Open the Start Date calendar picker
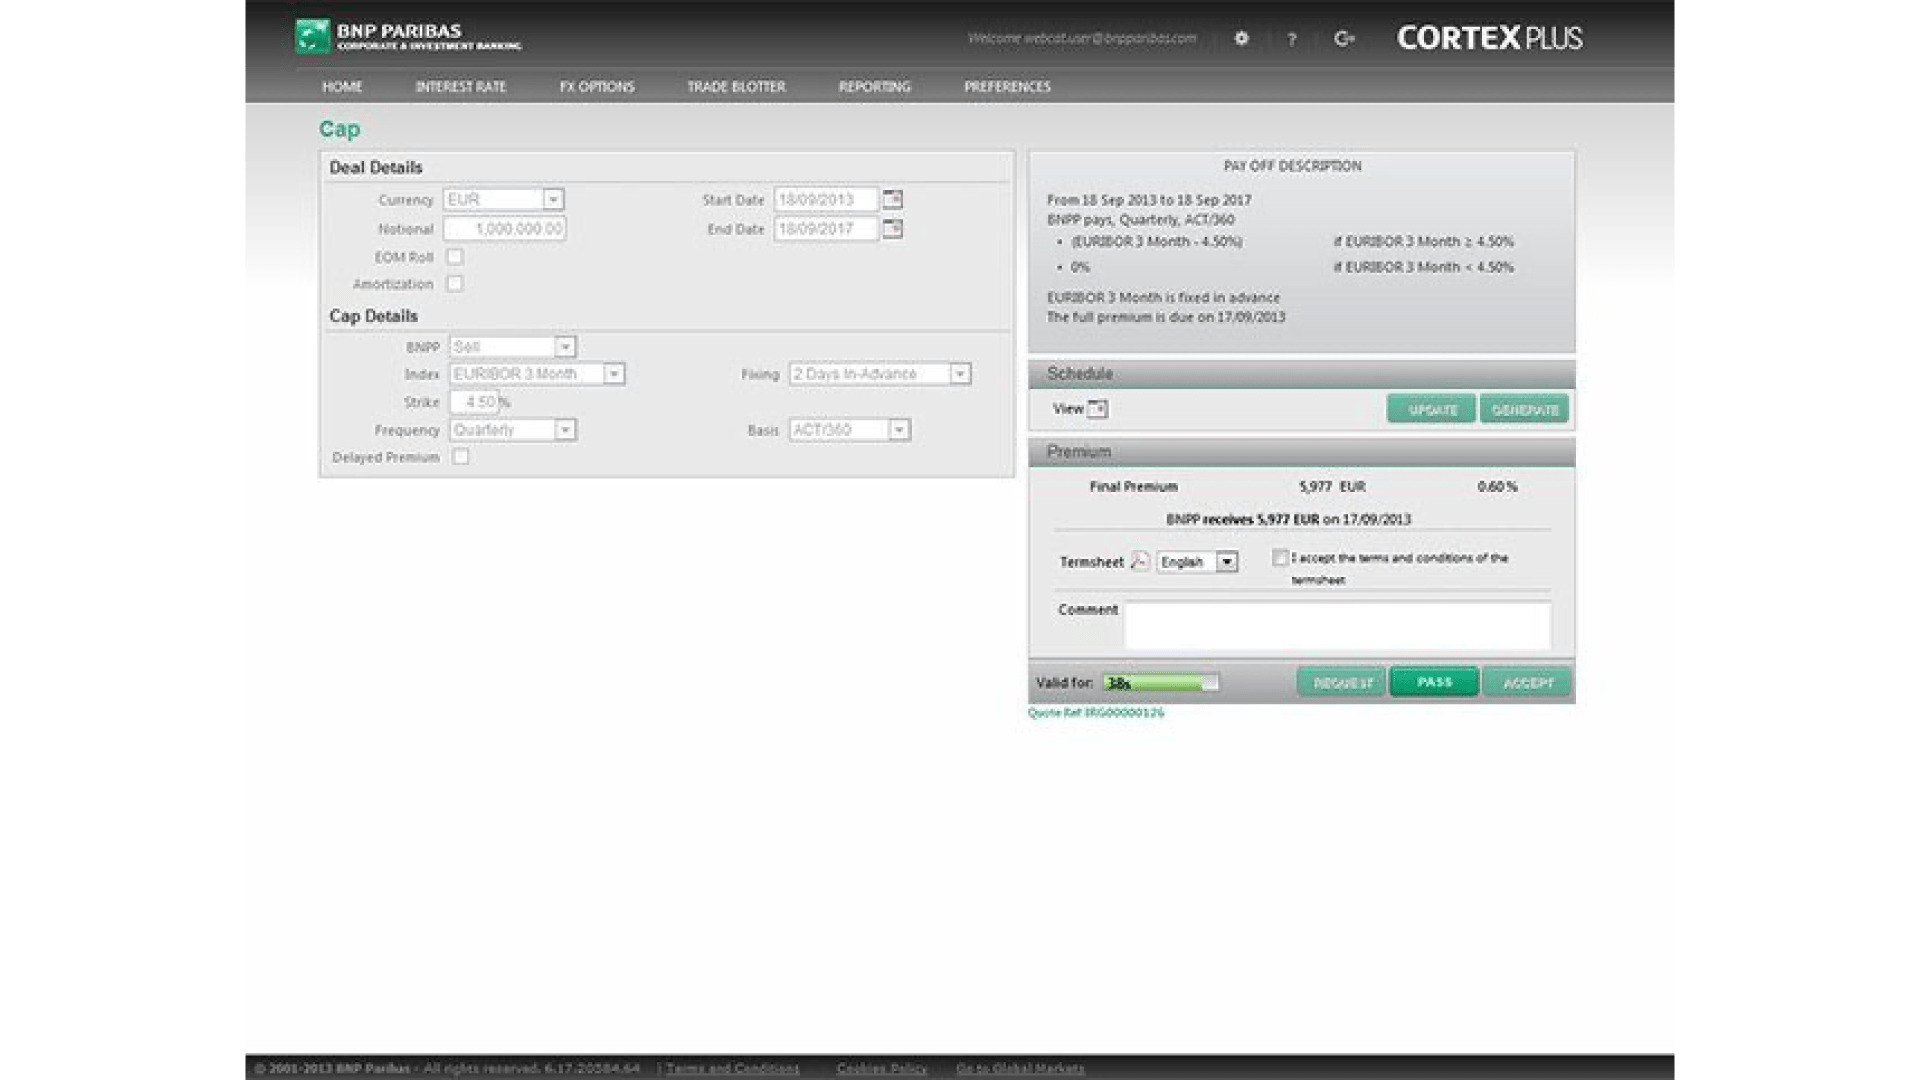This screenshot has width=1920, height=1080. [893, 200]
